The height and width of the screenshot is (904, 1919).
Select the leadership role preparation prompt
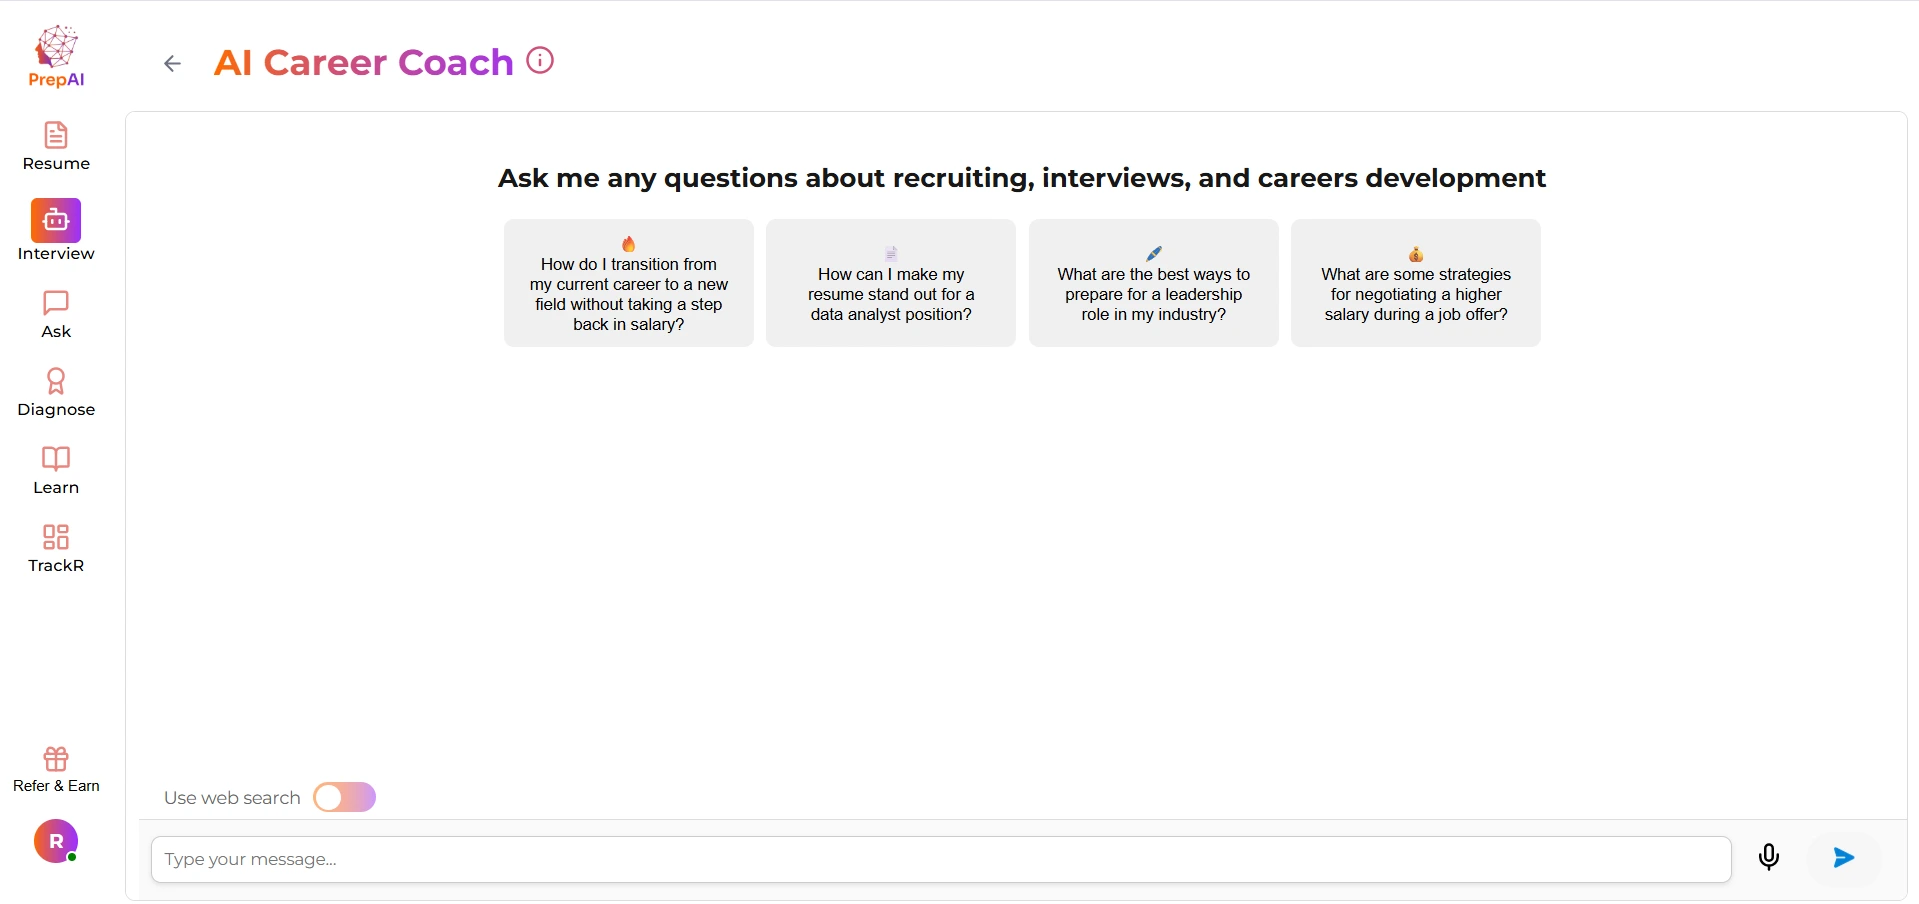pyautogui.click(x=1152, y=283)
